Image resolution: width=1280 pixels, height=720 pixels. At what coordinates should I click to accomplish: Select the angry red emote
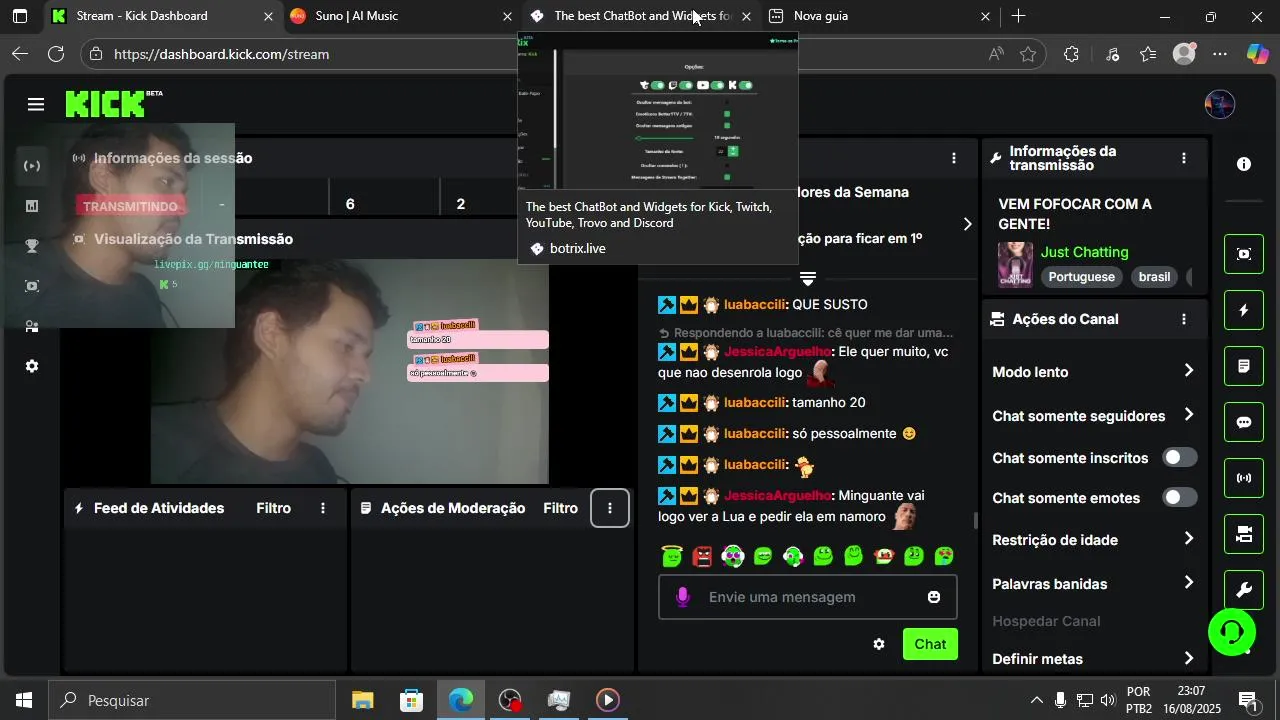click(702, 556)
